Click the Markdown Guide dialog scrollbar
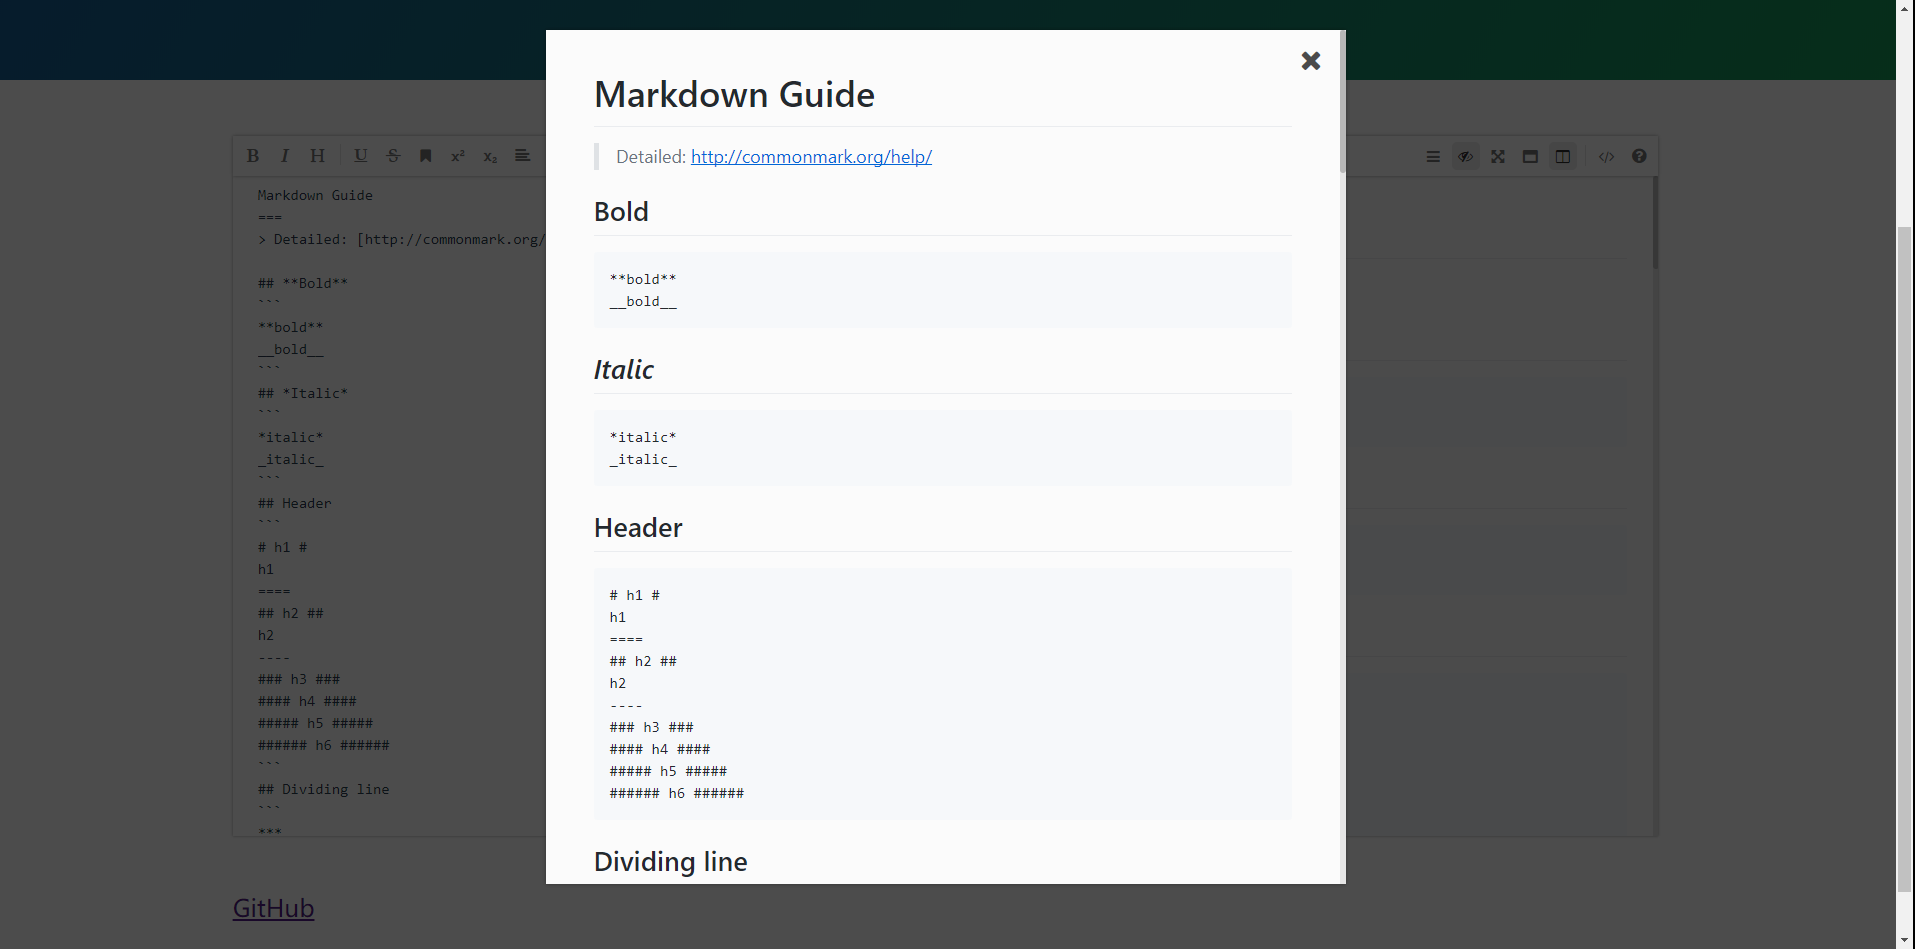1915x949 pixels. (x=1342, y=101)
